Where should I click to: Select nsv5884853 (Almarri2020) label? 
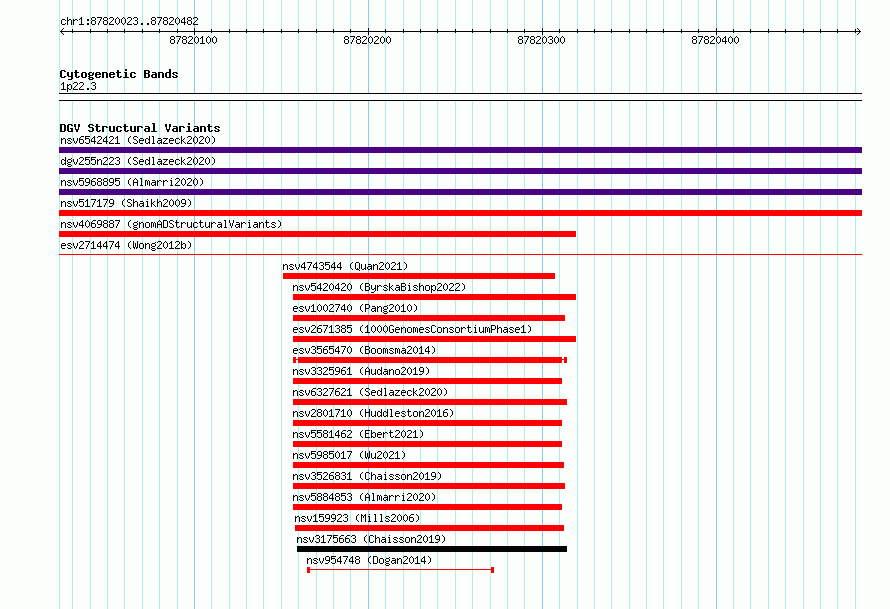tap(364, 497)
